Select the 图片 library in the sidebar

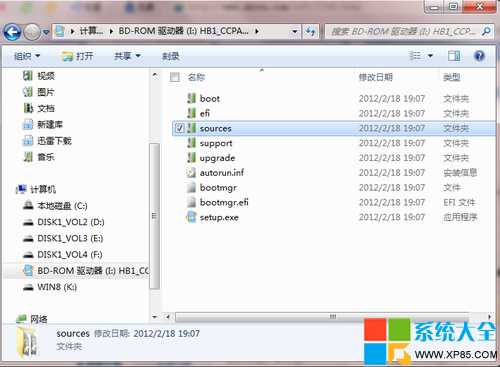tap(38, 92)
